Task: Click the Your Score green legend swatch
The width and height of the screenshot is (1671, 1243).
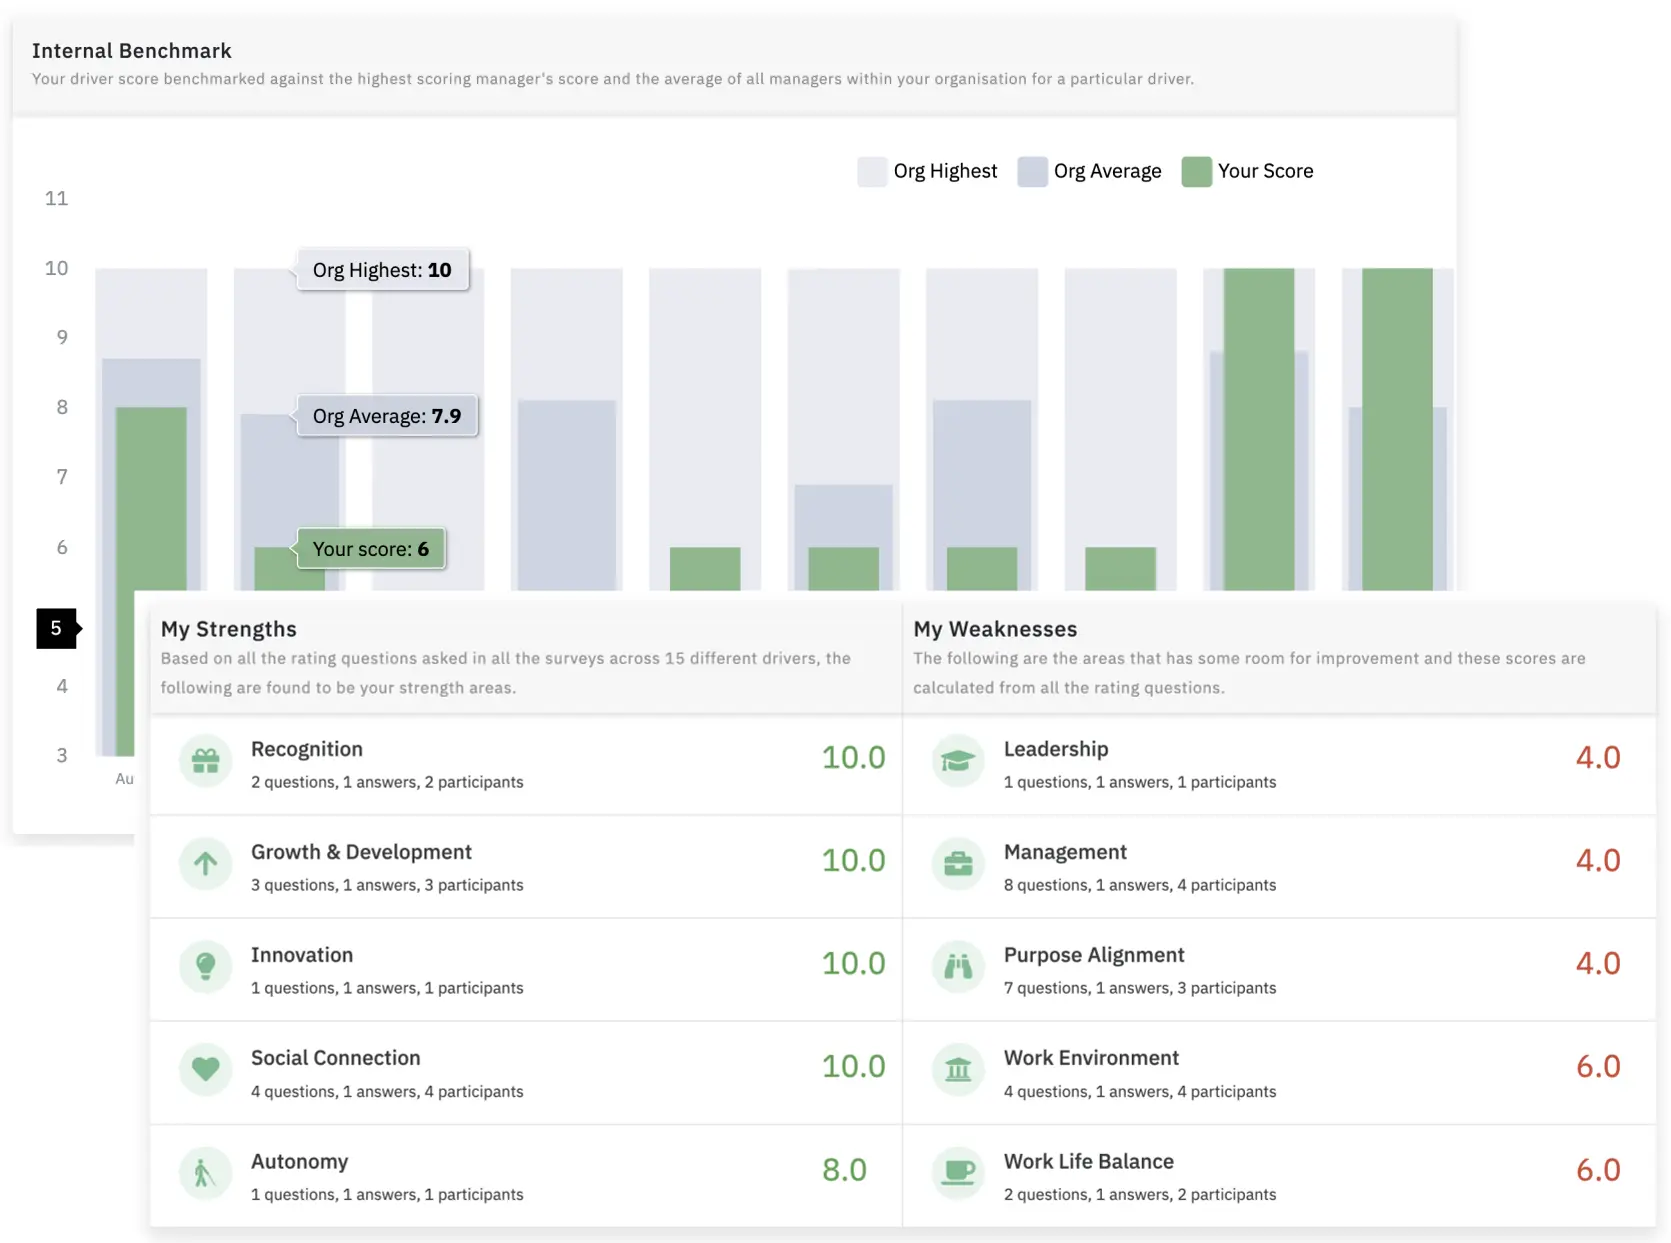Action: coord(1196,171)
